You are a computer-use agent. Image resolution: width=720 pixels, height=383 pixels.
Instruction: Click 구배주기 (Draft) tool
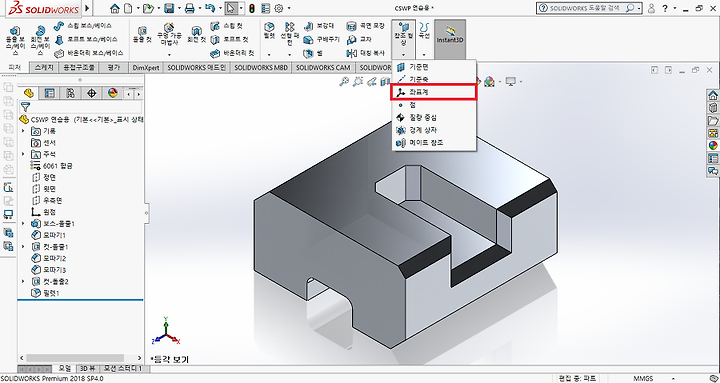pos(321,40)
